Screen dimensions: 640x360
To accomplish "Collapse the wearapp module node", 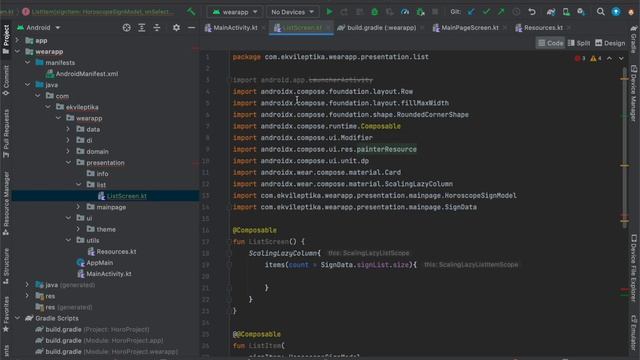I will pos(18,51).
